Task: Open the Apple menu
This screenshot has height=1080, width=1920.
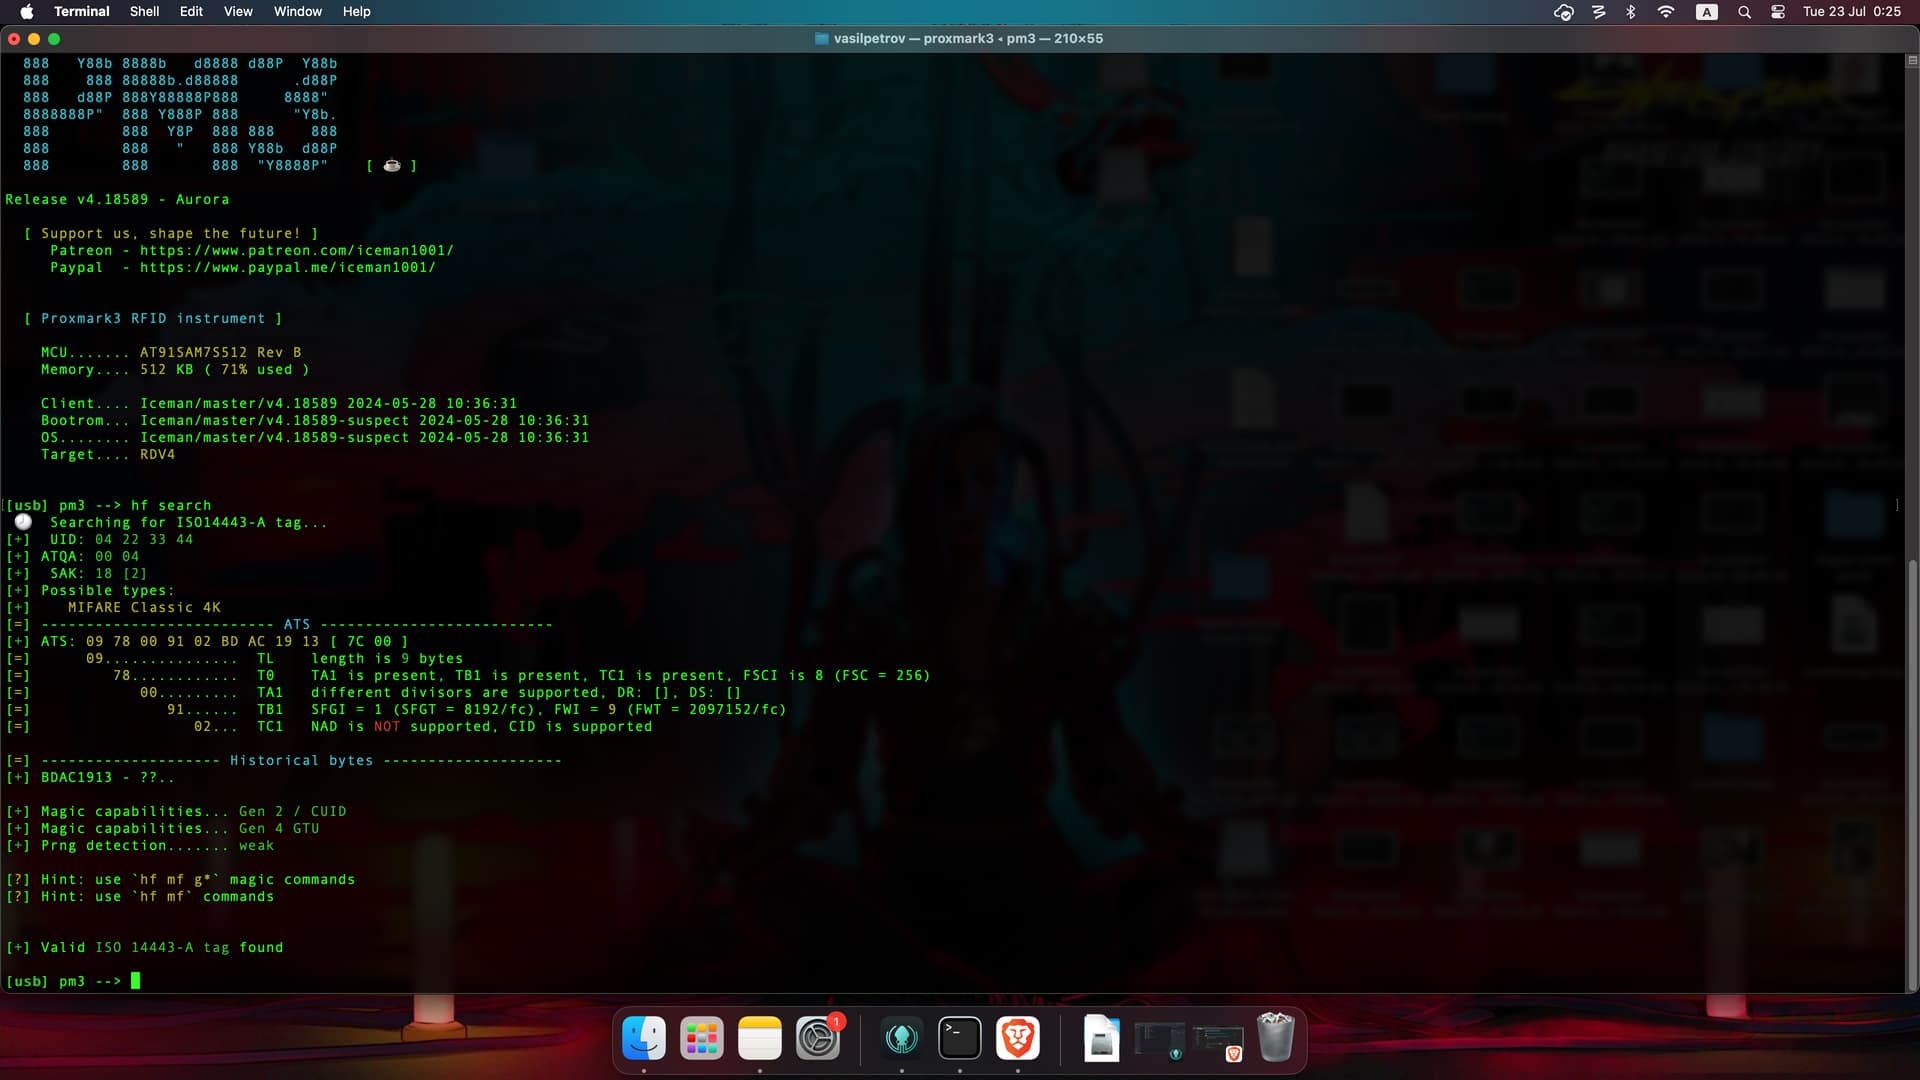Action: 27,12
